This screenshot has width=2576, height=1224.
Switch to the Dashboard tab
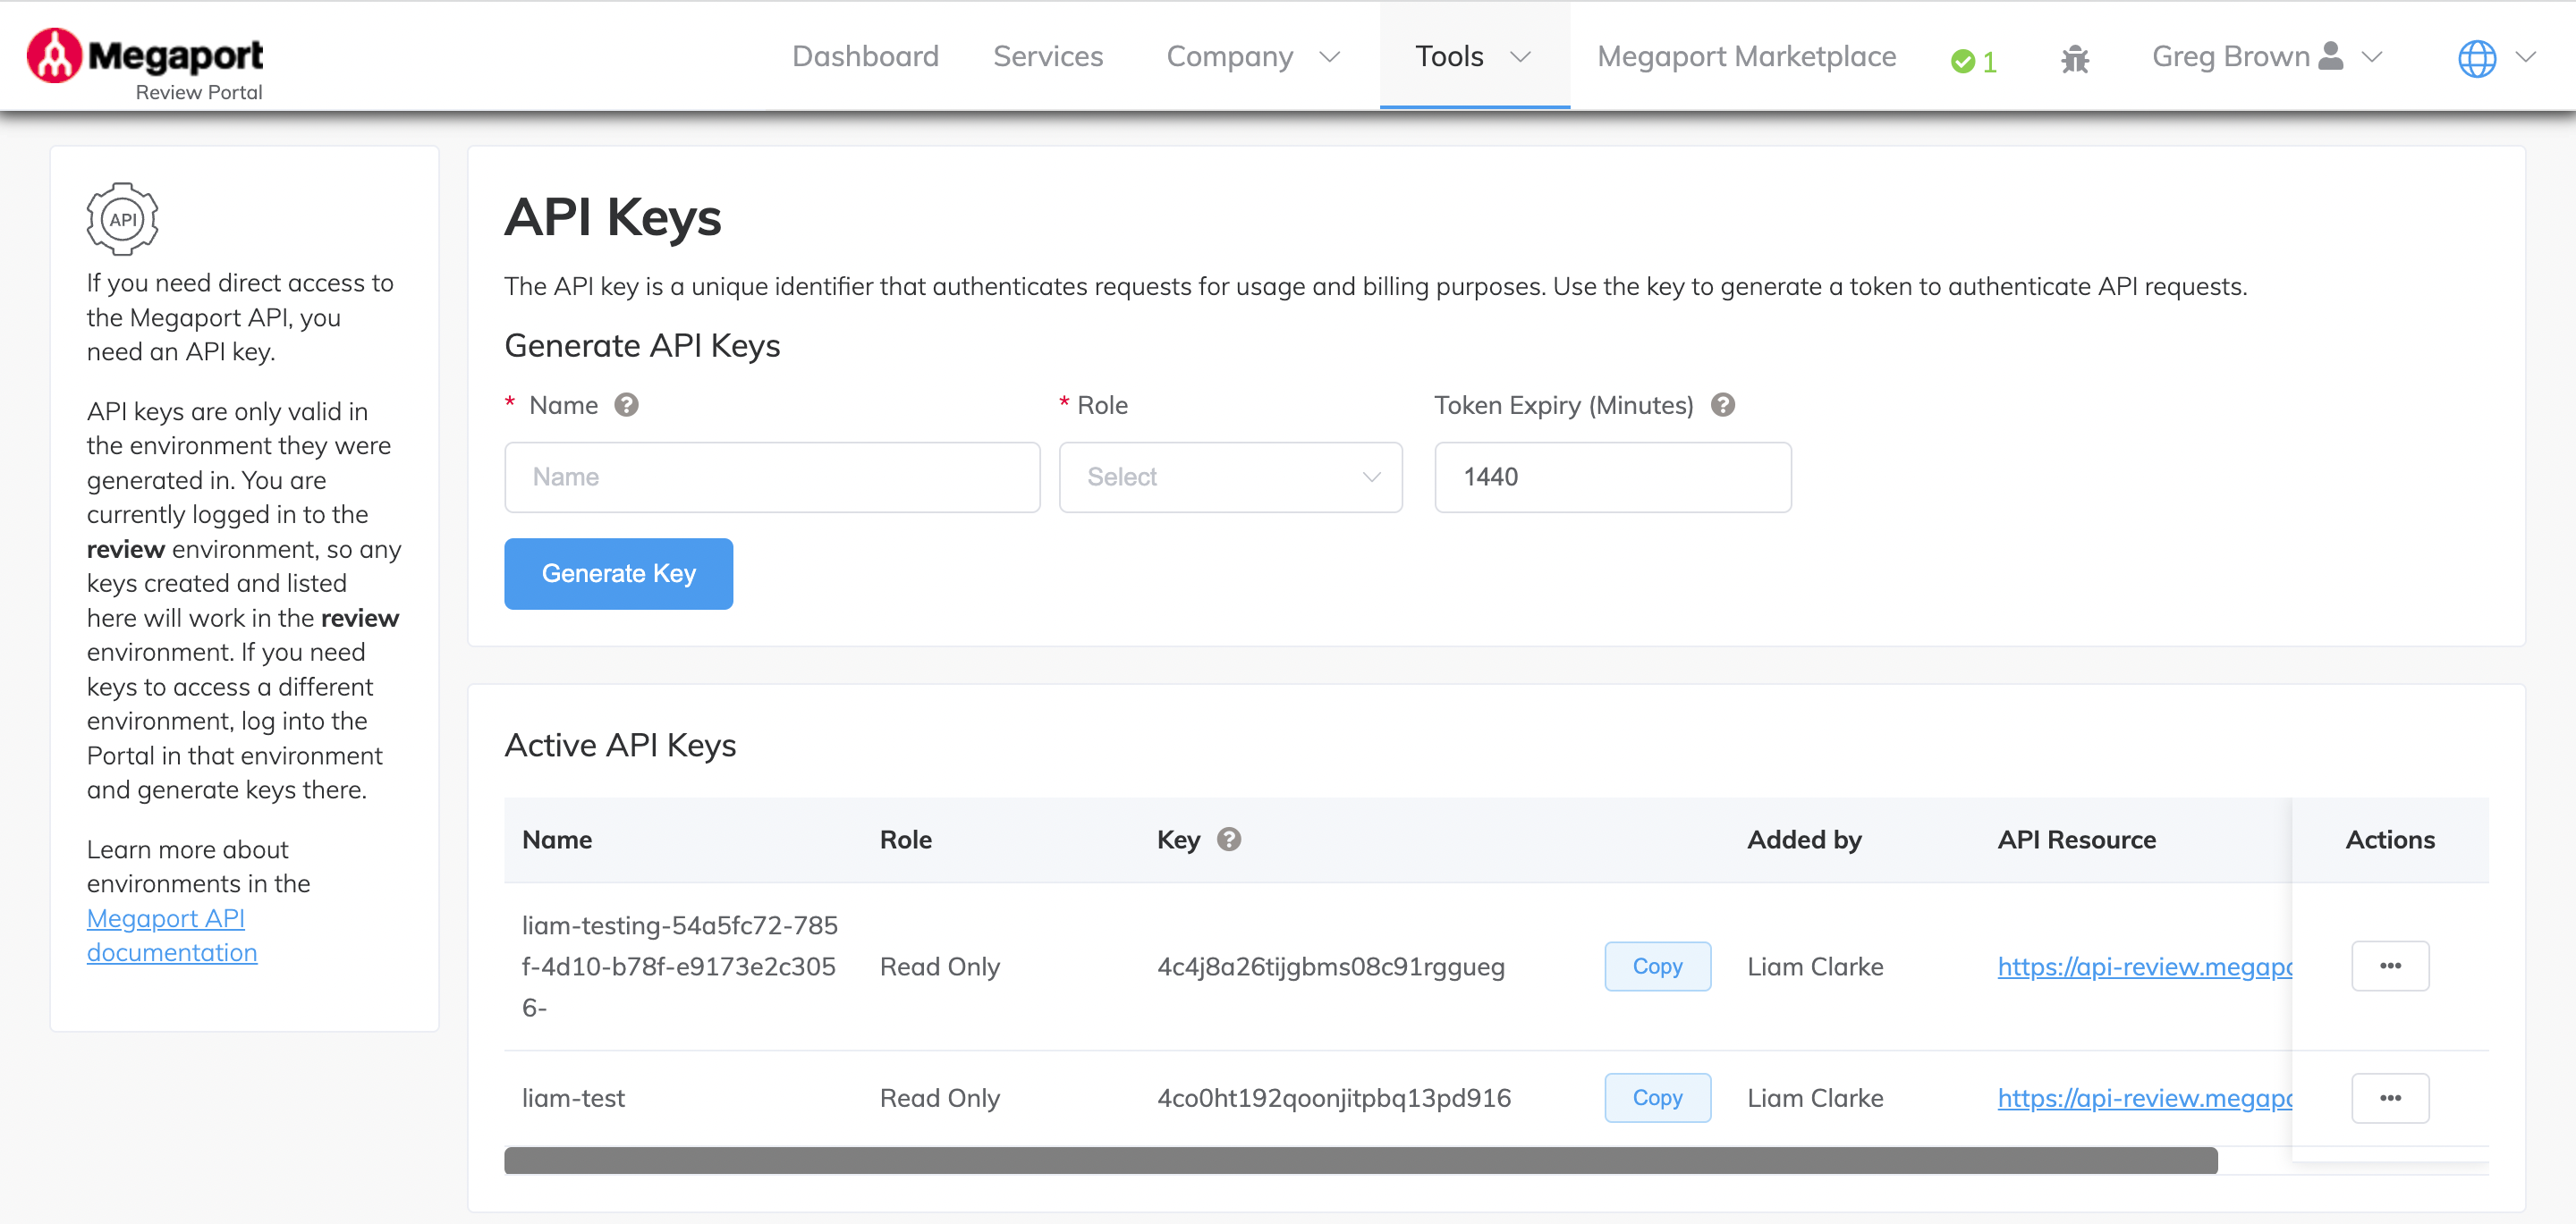pos(864,56)
